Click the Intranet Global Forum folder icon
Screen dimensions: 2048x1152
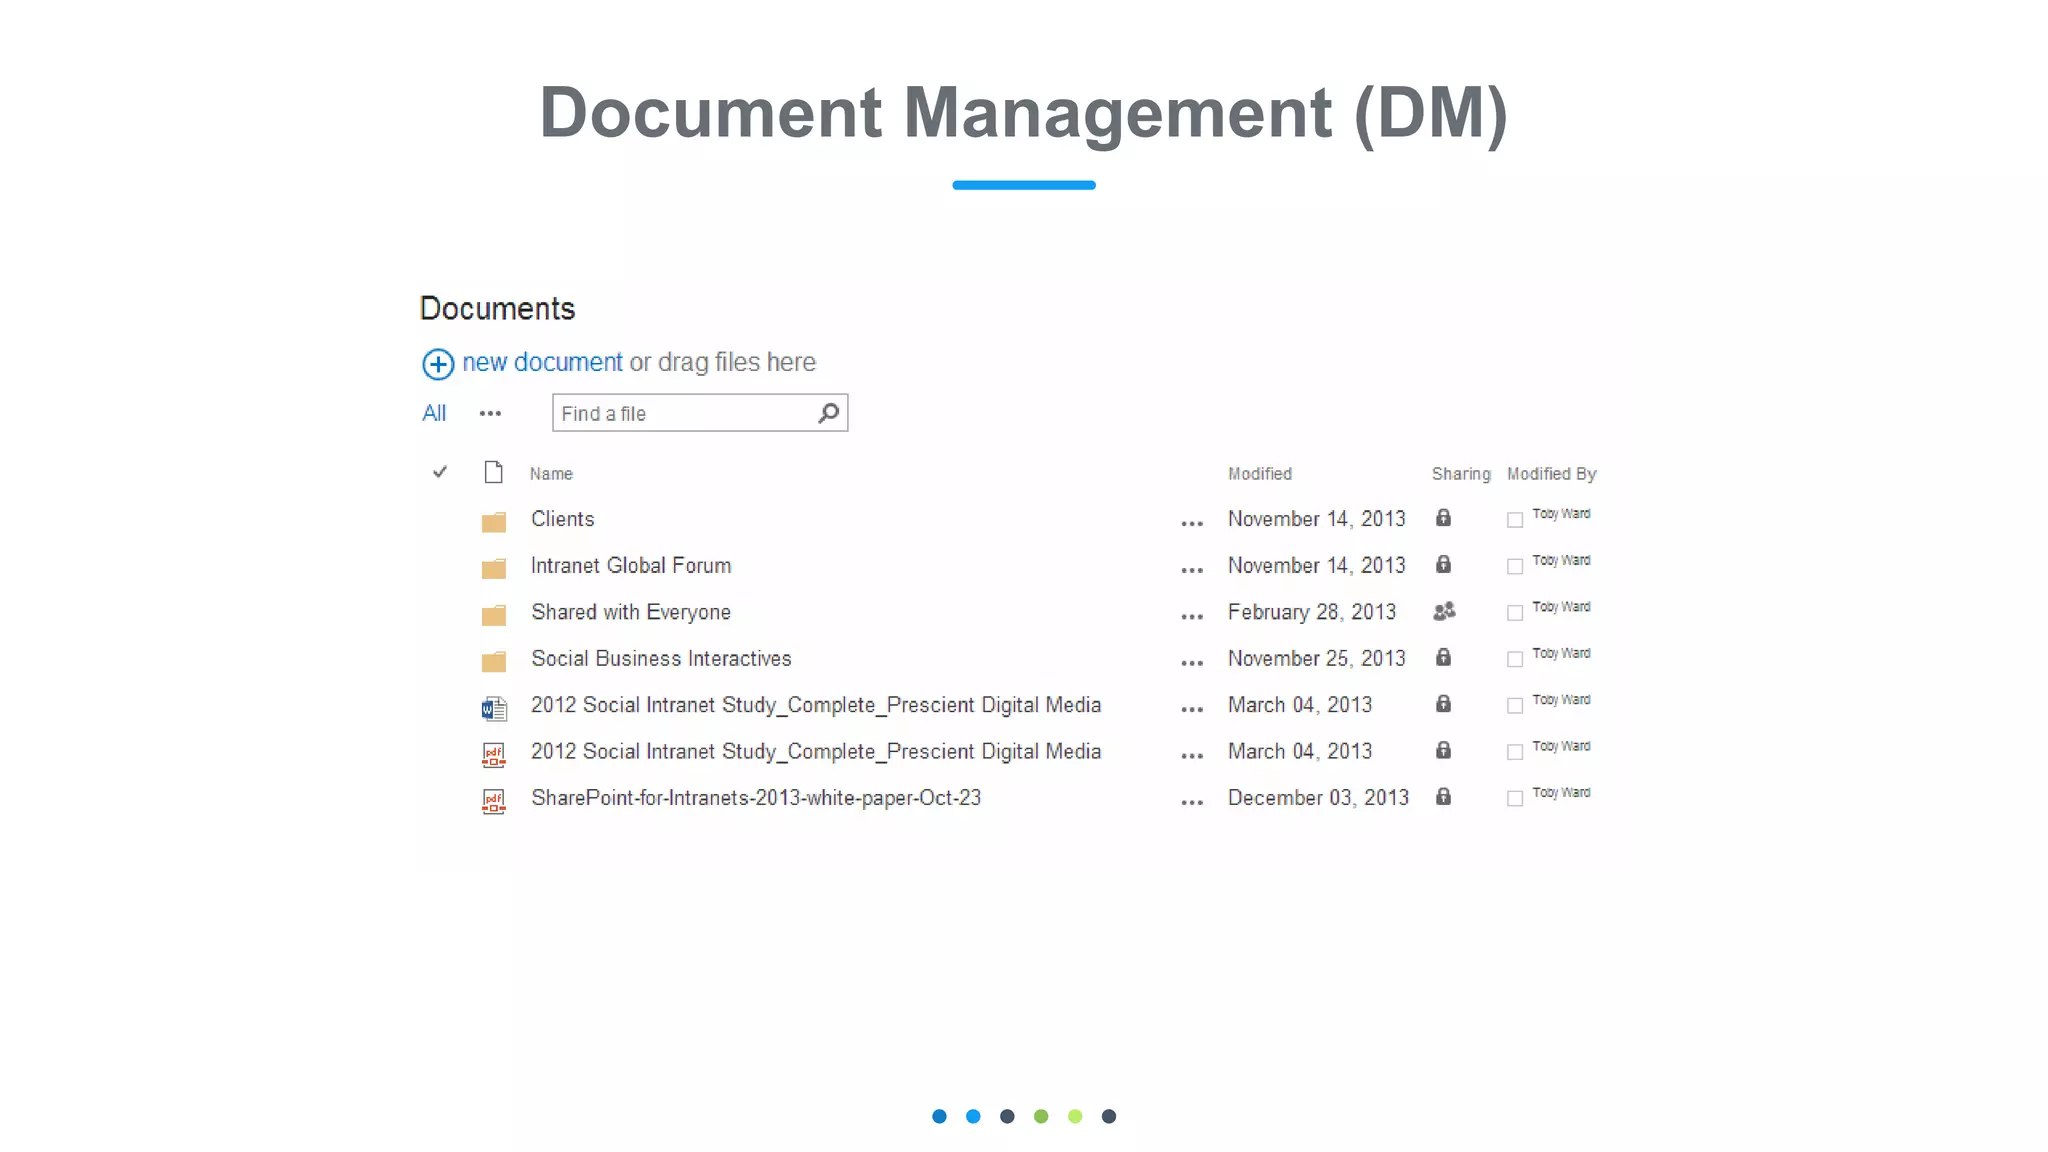tap(493, 568)
